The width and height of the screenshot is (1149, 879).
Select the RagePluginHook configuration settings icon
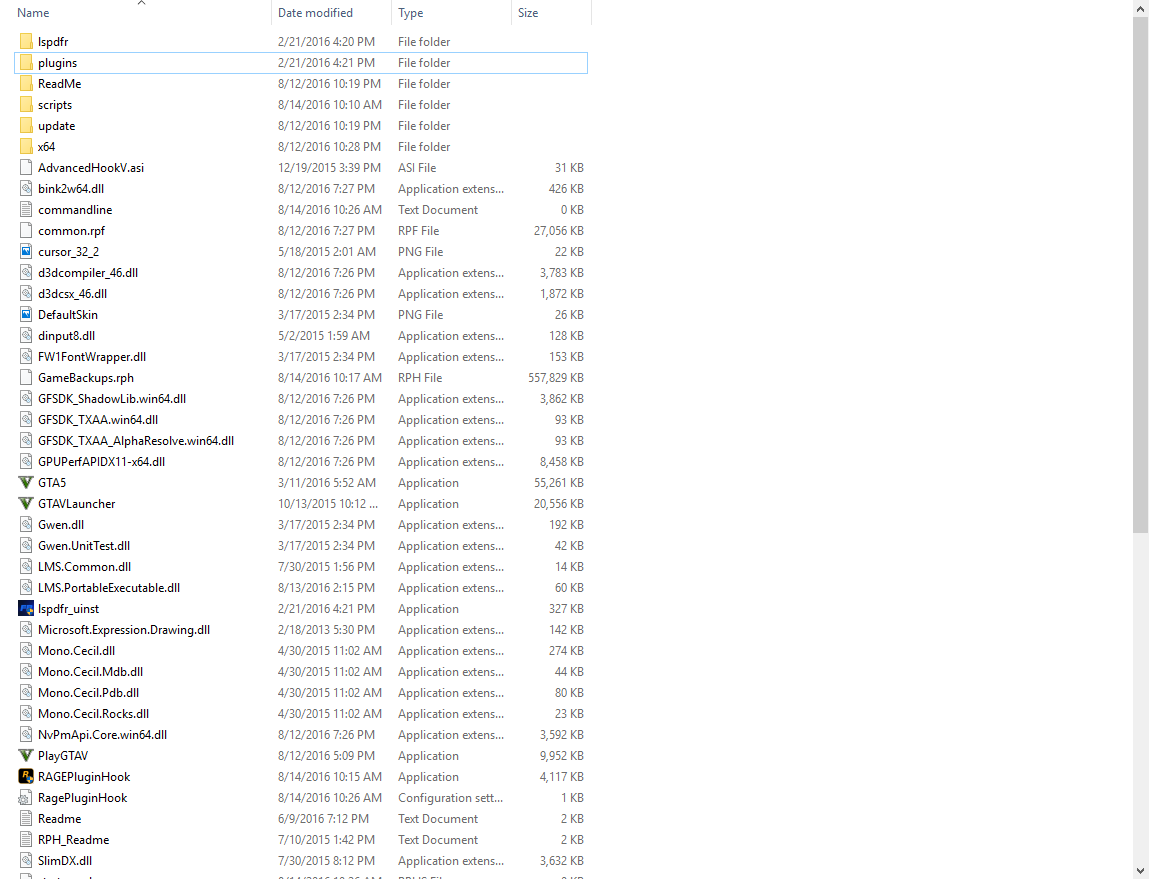[x=26, y=798]
